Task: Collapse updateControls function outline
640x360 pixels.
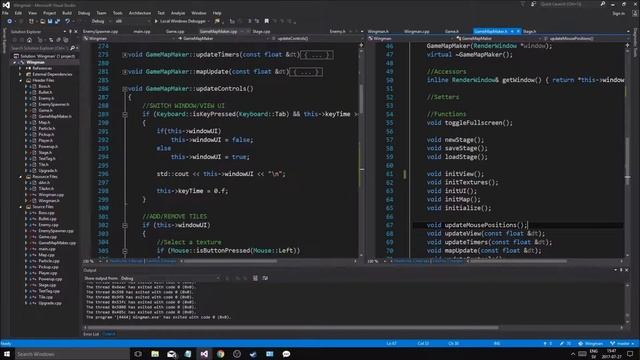Action: click(x=124, y=89)
